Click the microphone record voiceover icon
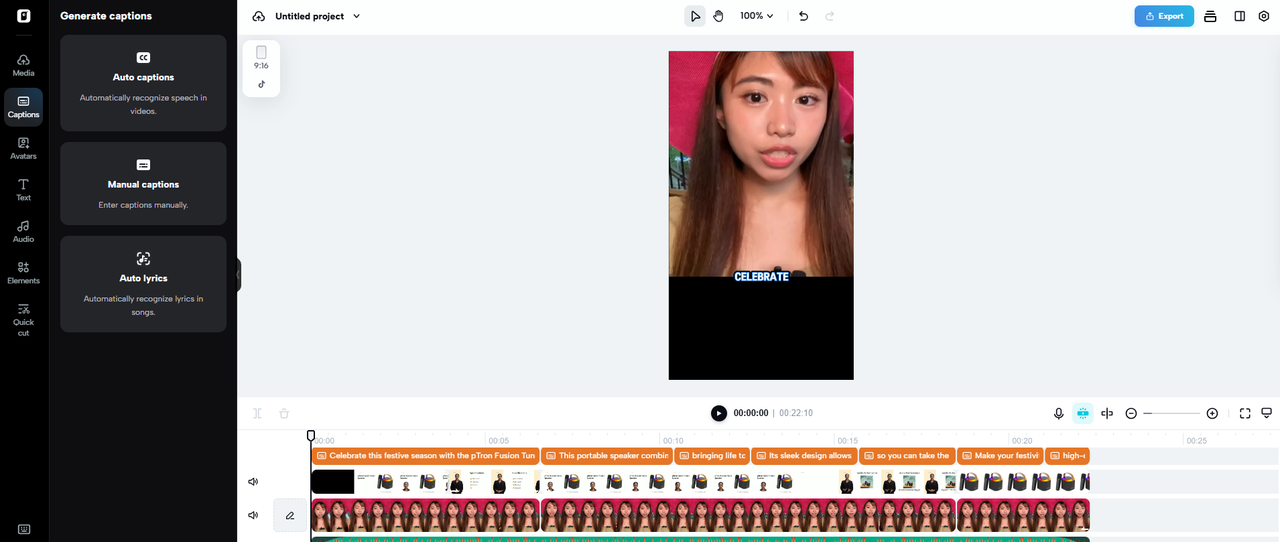Screen dimensions: 1280x542 click(1058, 413)
